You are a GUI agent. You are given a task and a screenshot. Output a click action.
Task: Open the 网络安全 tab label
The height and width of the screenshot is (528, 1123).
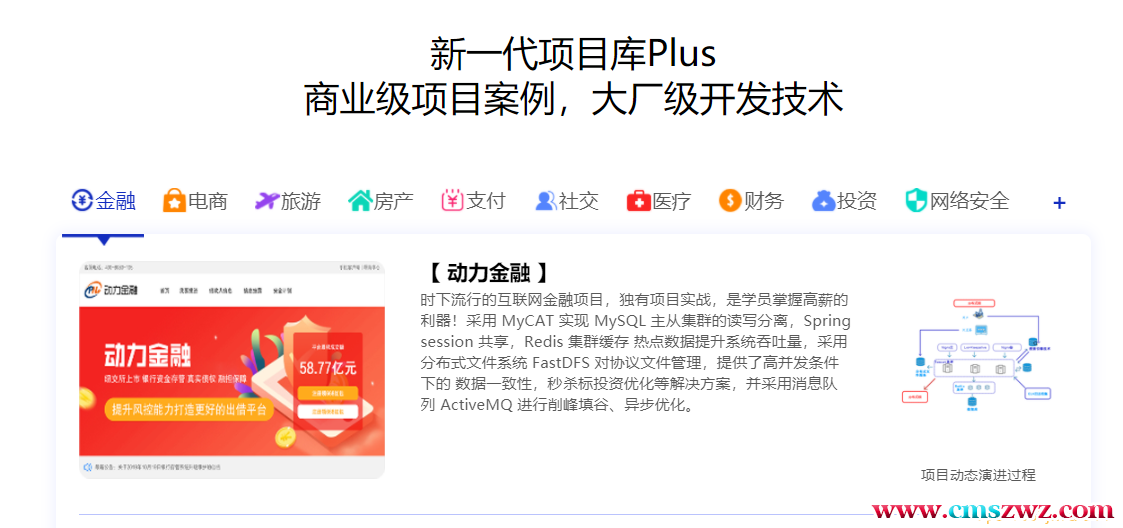pyautogui.click(x=970, y=201)
